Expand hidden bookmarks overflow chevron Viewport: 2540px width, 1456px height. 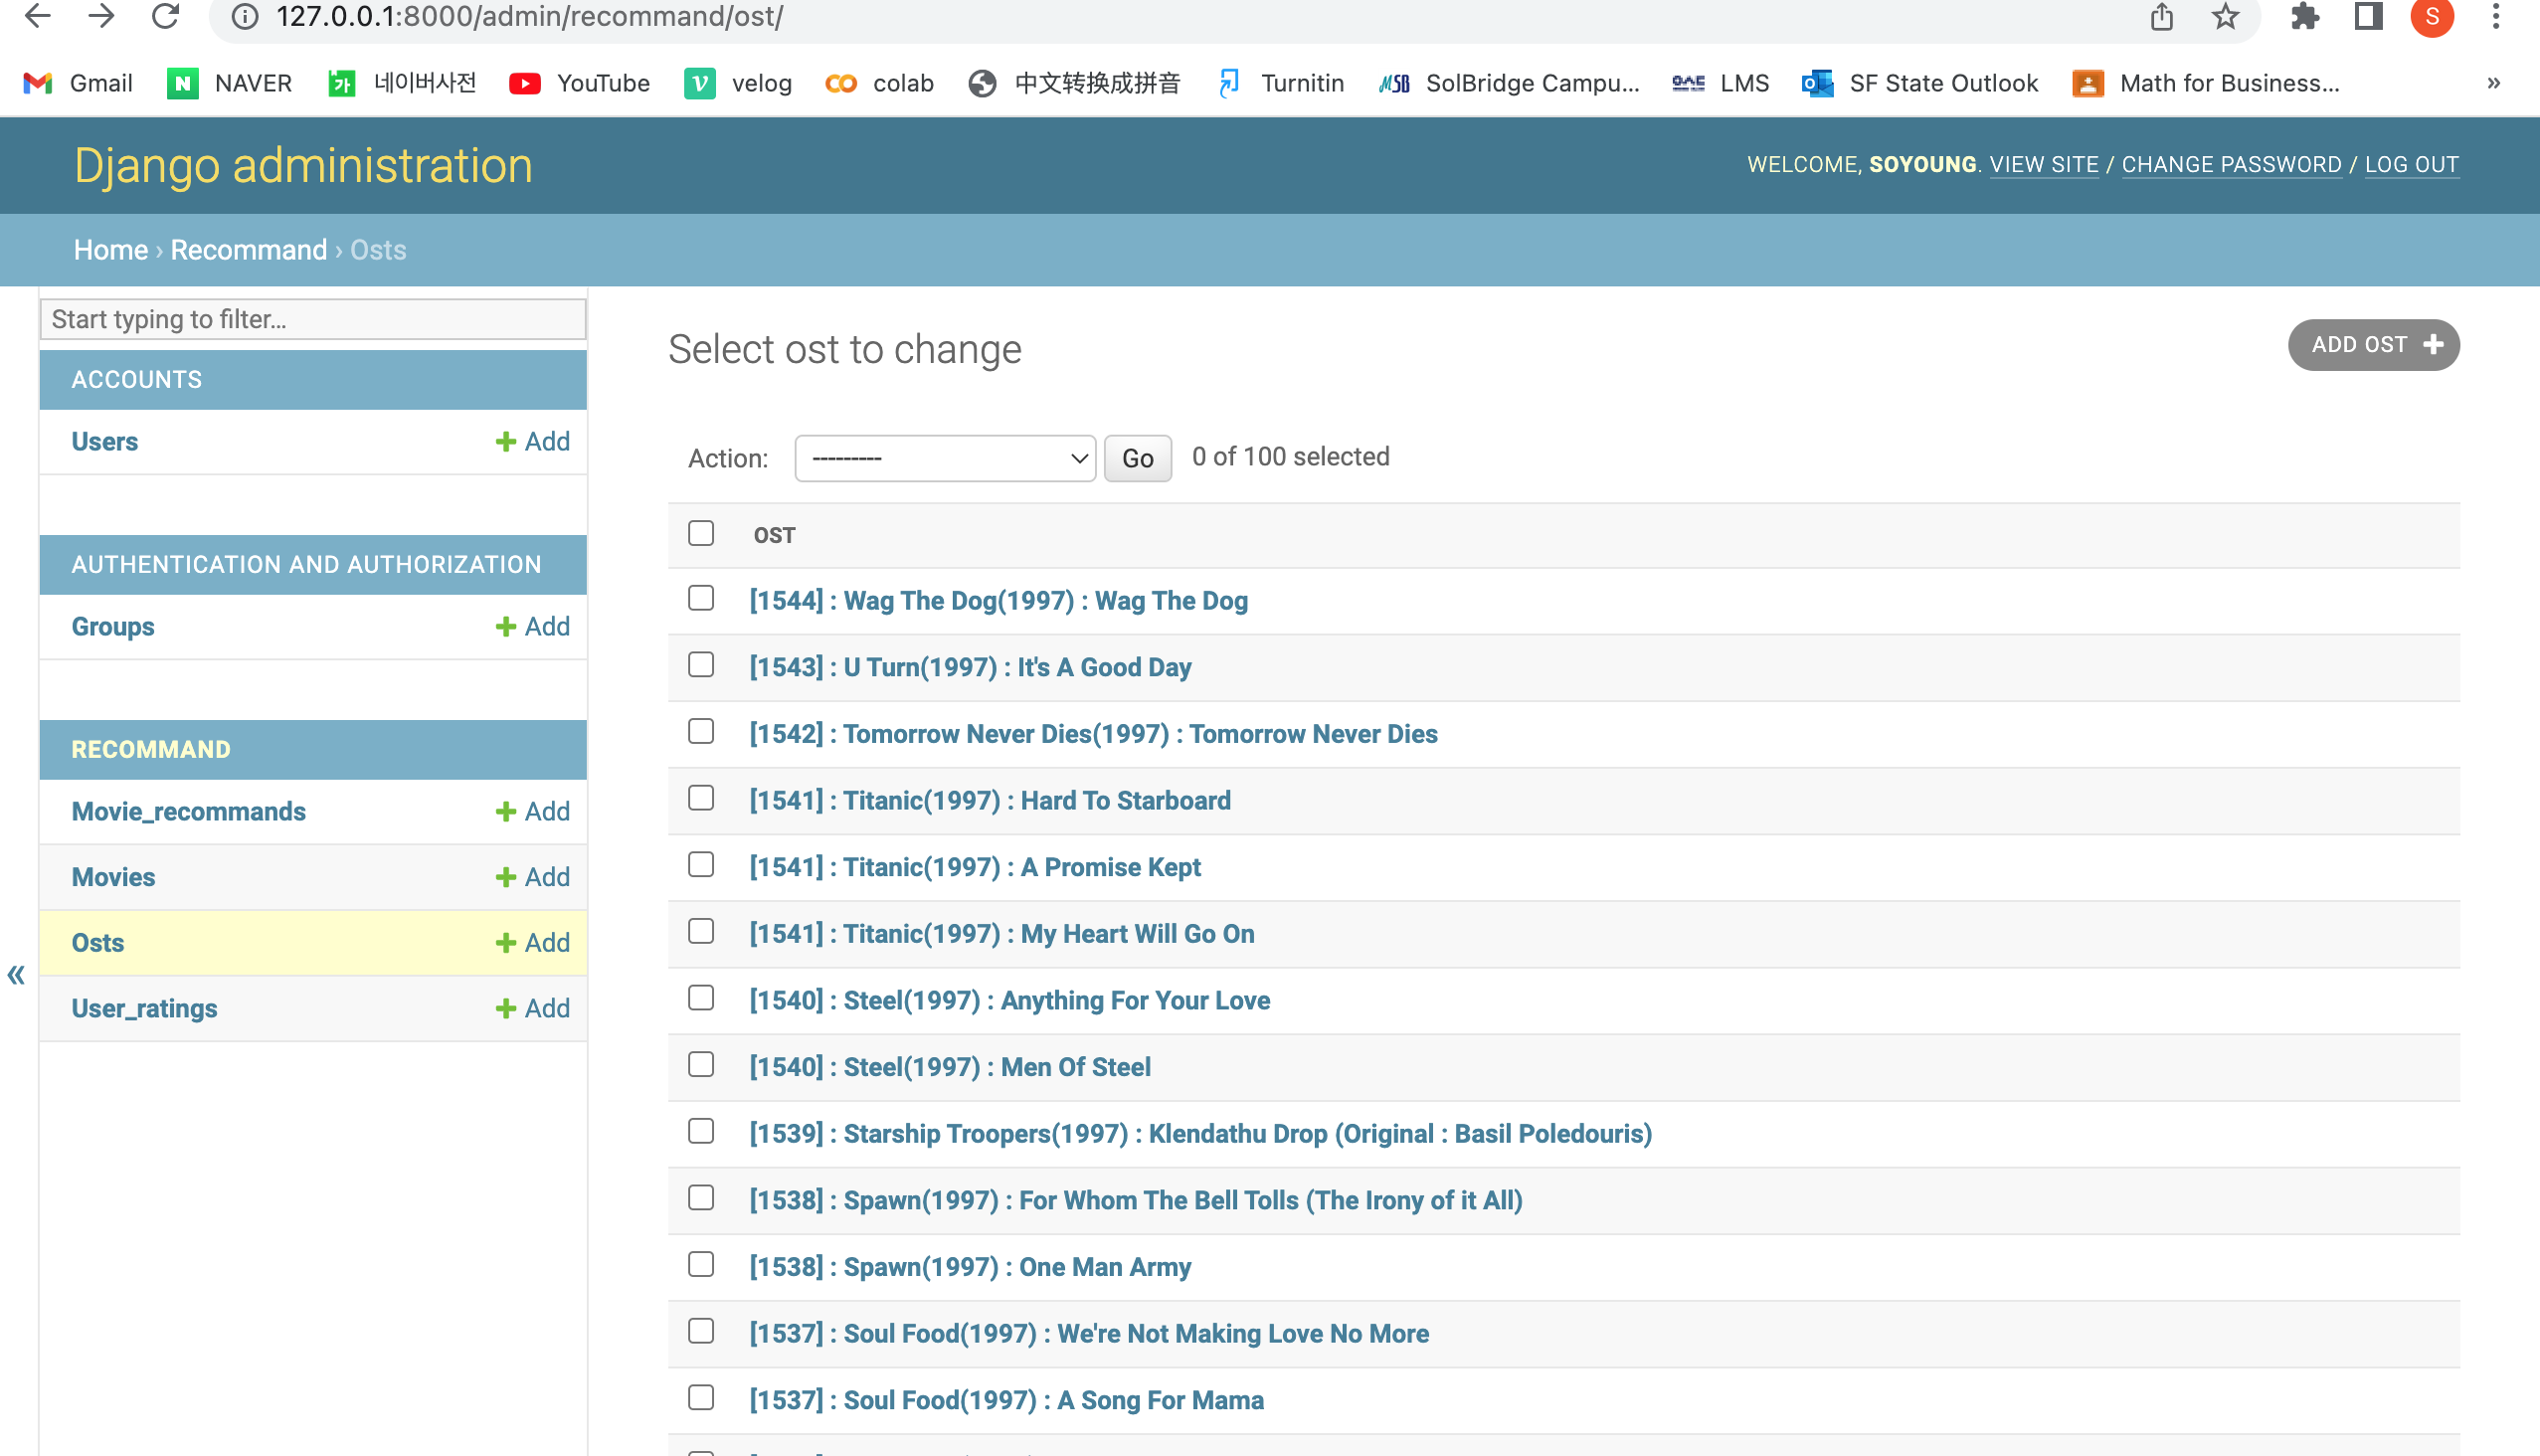(2493, 83)
